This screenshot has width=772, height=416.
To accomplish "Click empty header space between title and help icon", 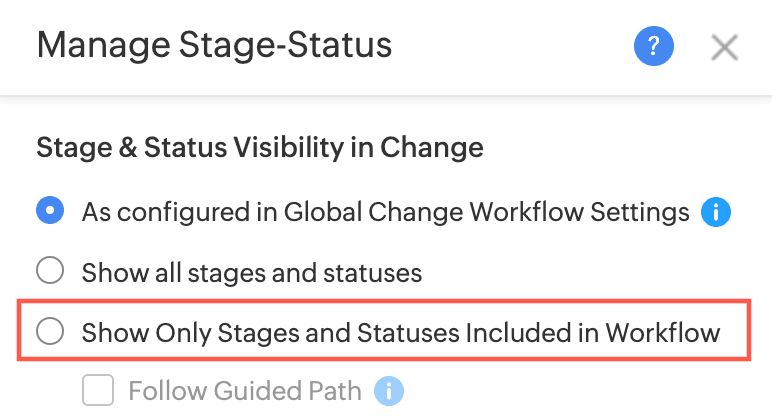I will 510,46.
